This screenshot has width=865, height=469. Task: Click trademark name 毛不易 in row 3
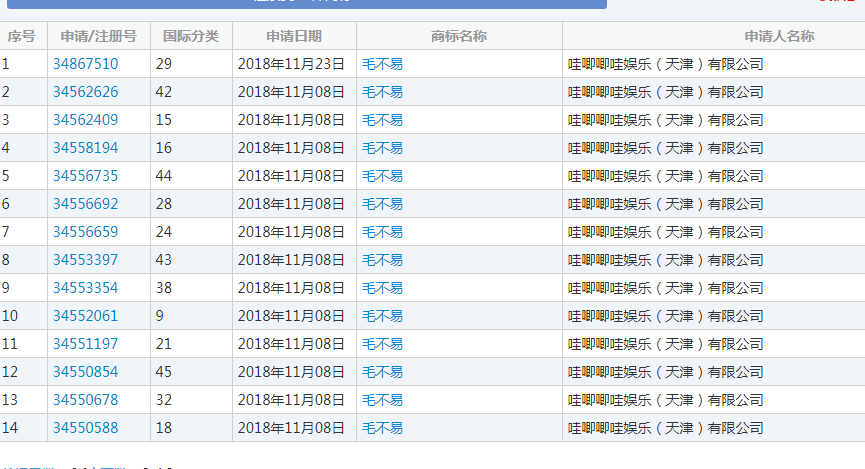coord(382,120)
